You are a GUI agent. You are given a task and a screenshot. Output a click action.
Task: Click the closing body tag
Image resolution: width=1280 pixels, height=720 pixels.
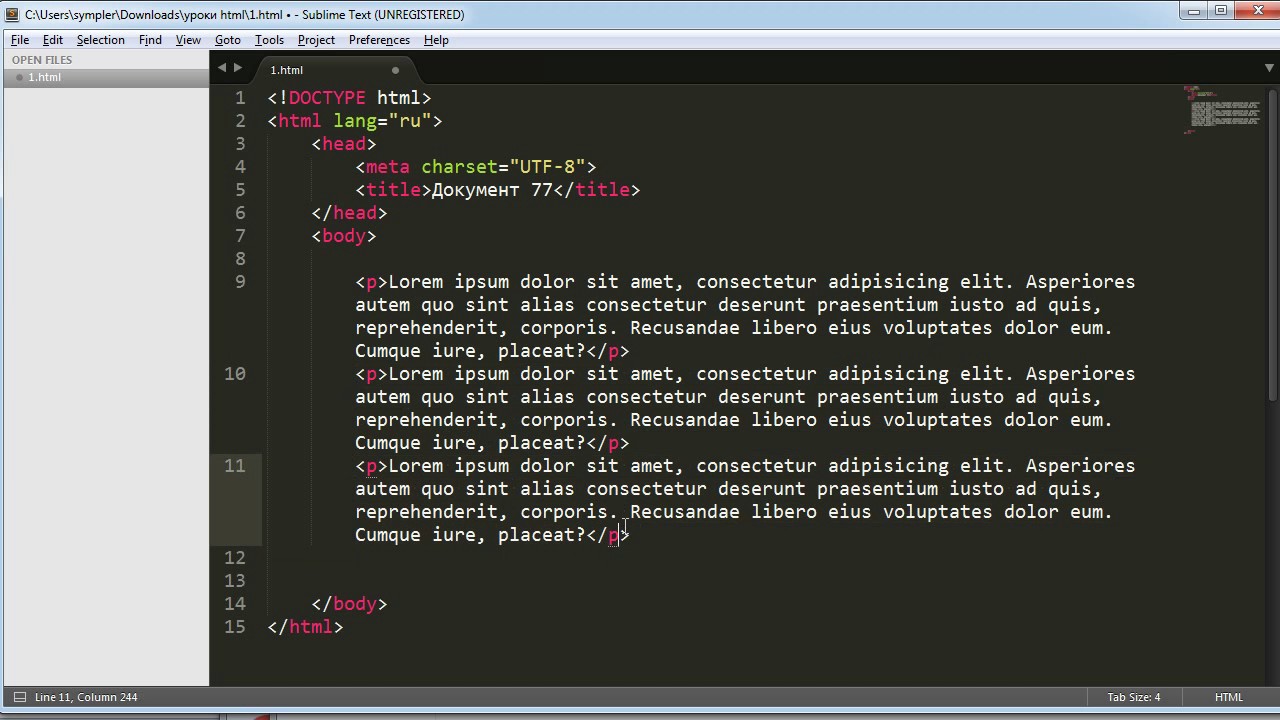[349, 604]
